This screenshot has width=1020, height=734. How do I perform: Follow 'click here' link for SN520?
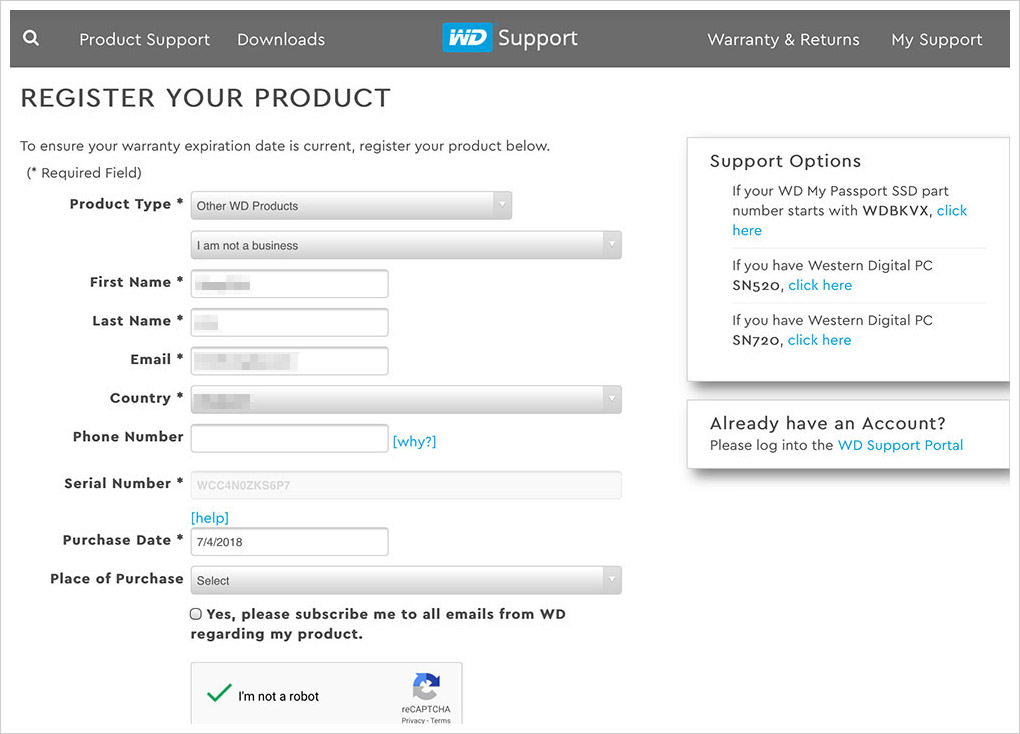(820, 285)
